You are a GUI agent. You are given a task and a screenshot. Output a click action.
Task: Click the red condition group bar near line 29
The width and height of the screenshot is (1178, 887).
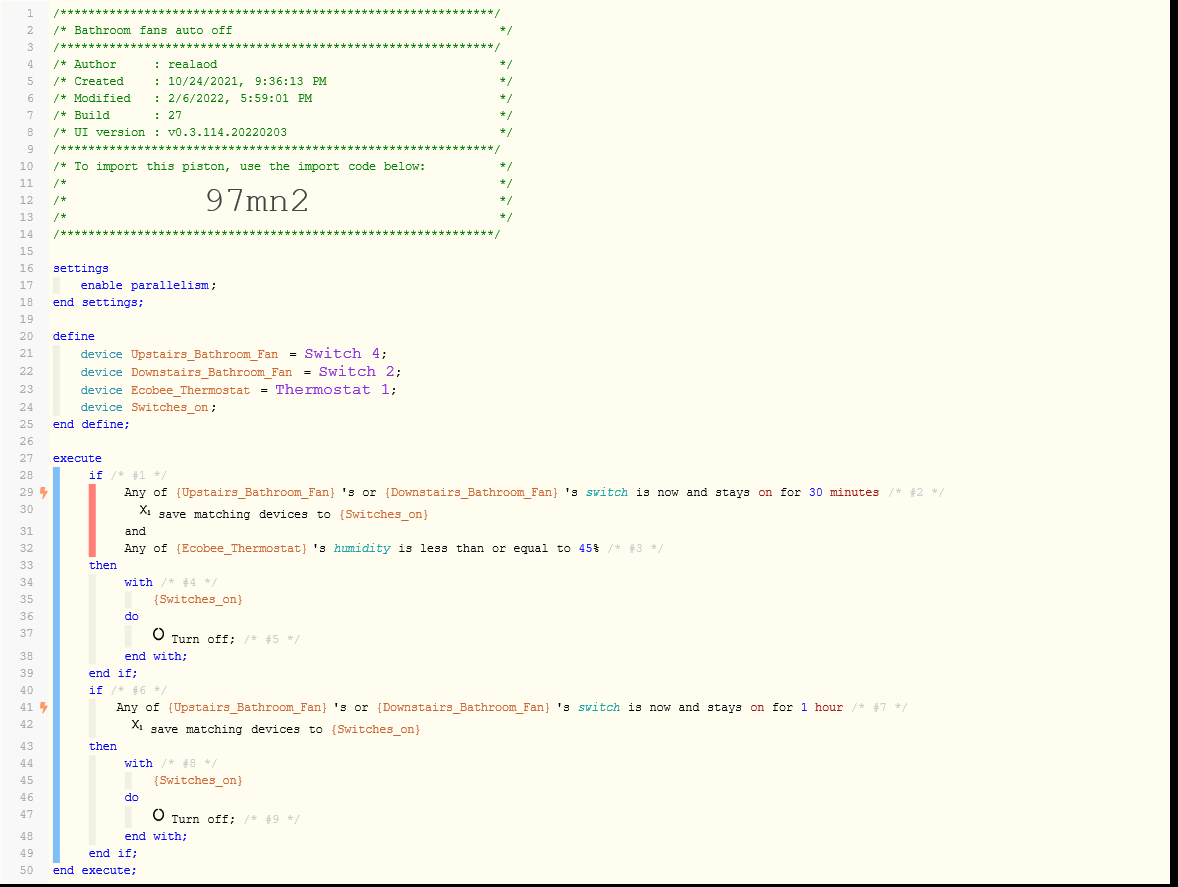click(x=92, y=519)
